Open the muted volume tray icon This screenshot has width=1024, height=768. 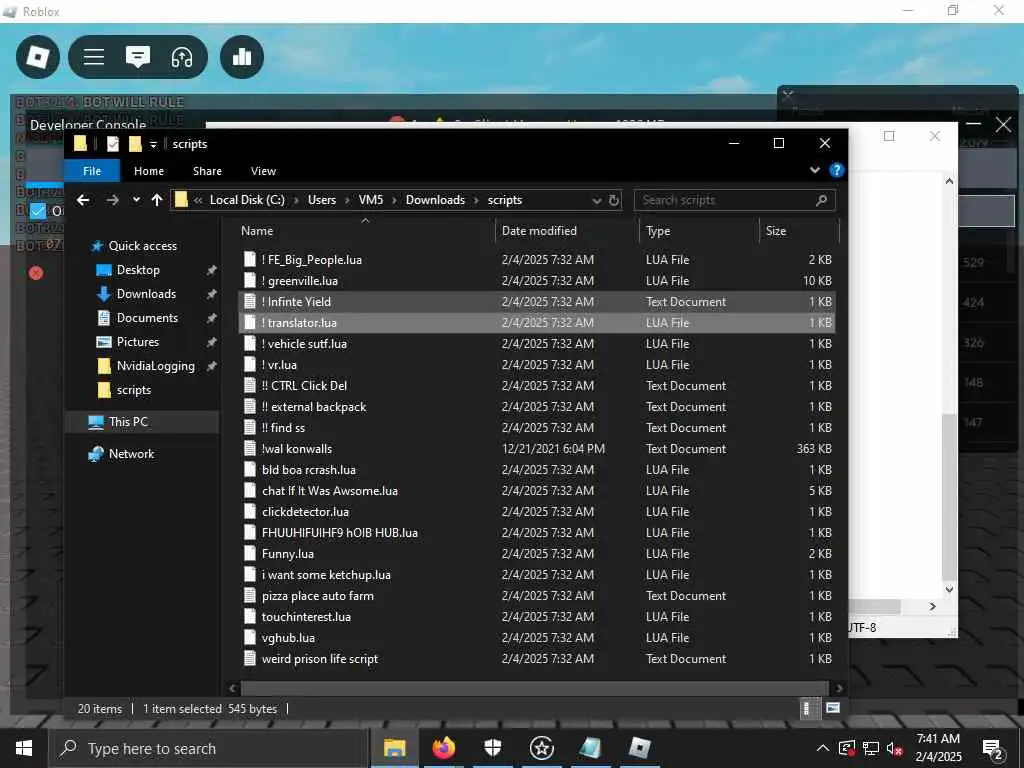point(895,748)
